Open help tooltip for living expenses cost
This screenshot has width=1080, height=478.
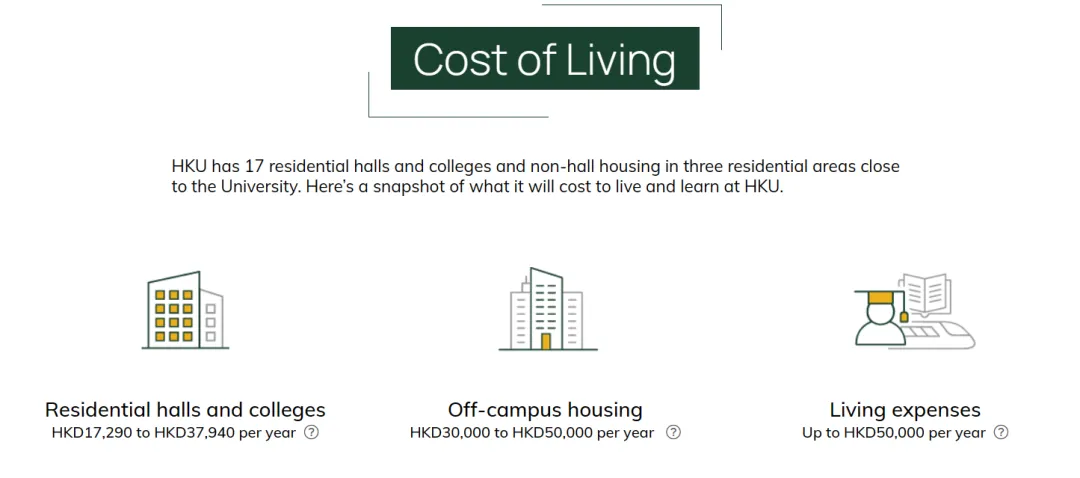pos(1001,433)
